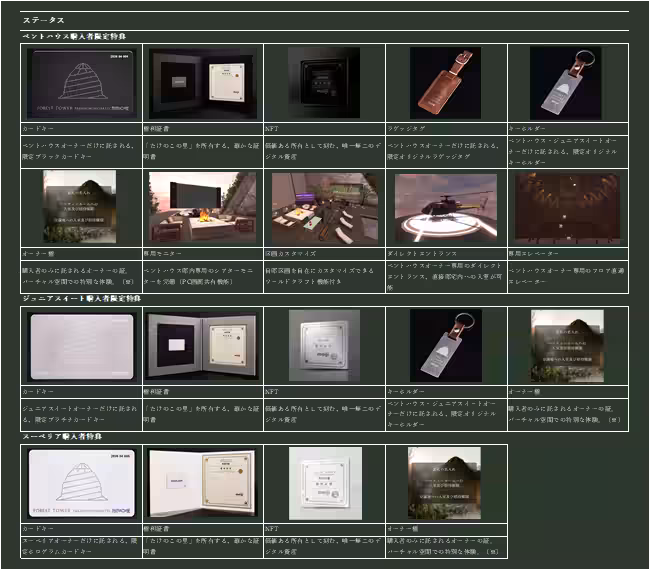650x570 pixels.
Task: Select the Superior section NFT image
Action: pyautogui.click(x=324, y=483)
